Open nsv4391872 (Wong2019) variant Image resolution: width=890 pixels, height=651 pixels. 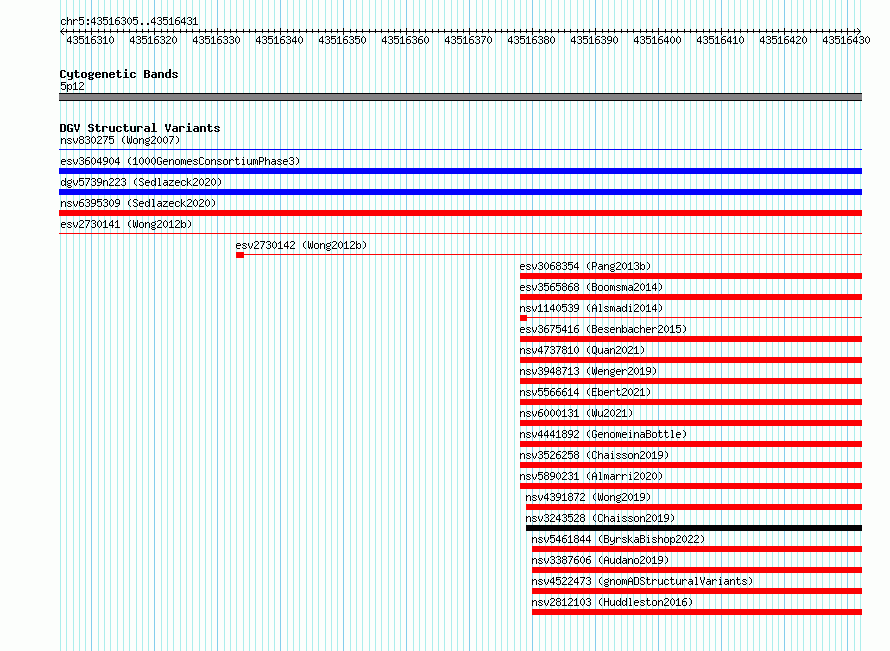pos(588,497)
